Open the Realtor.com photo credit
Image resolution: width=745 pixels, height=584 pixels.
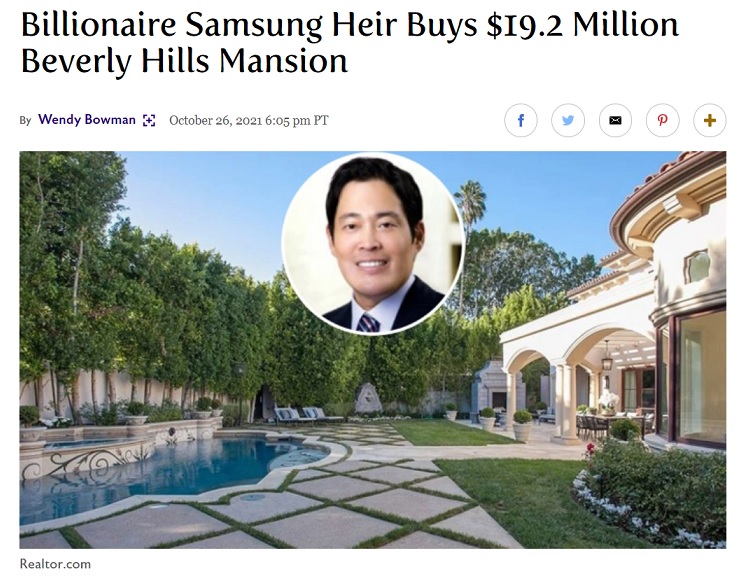coord(55,564)
